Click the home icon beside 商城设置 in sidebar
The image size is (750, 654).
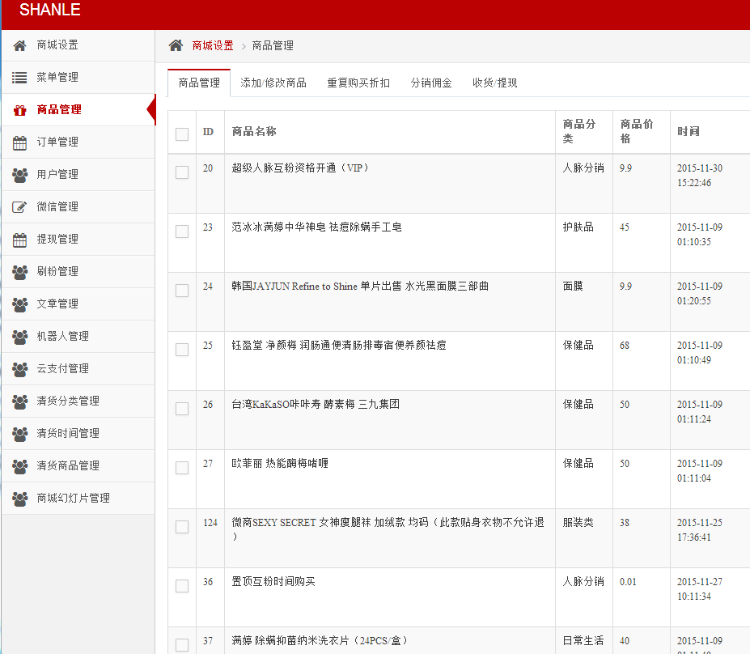click(20, 45)
